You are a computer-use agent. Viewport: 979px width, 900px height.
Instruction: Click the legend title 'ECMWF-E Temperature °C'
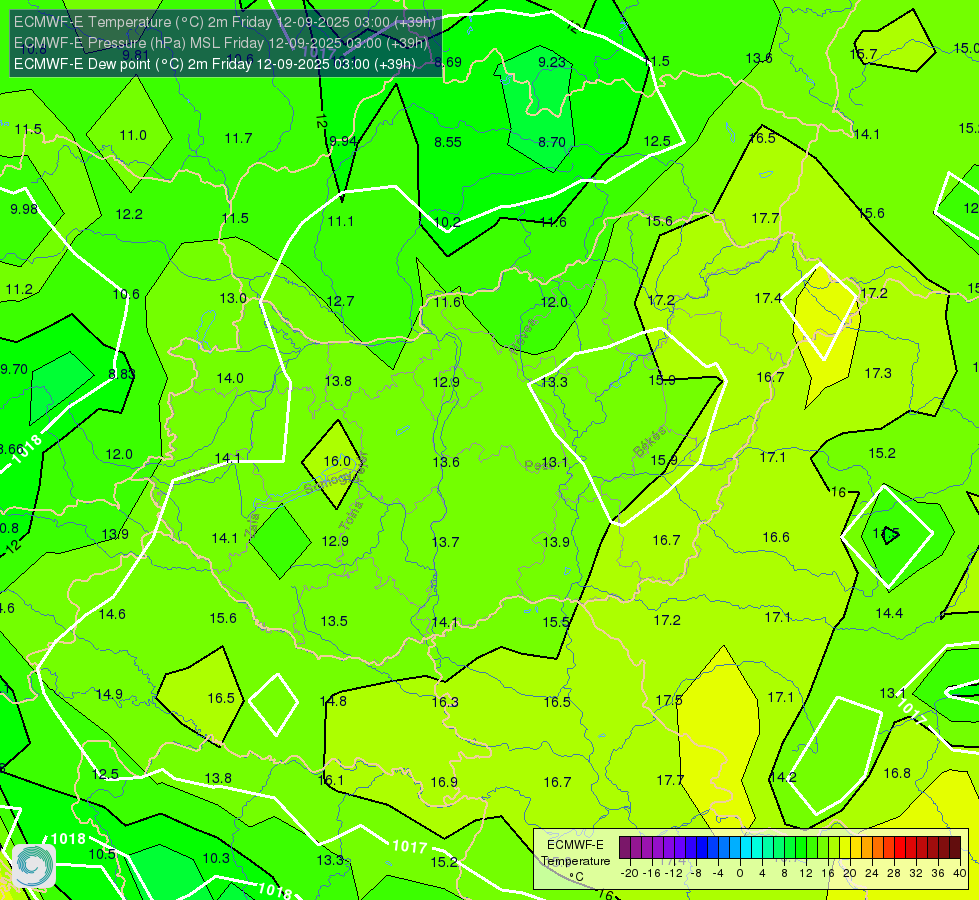point(575,861)
